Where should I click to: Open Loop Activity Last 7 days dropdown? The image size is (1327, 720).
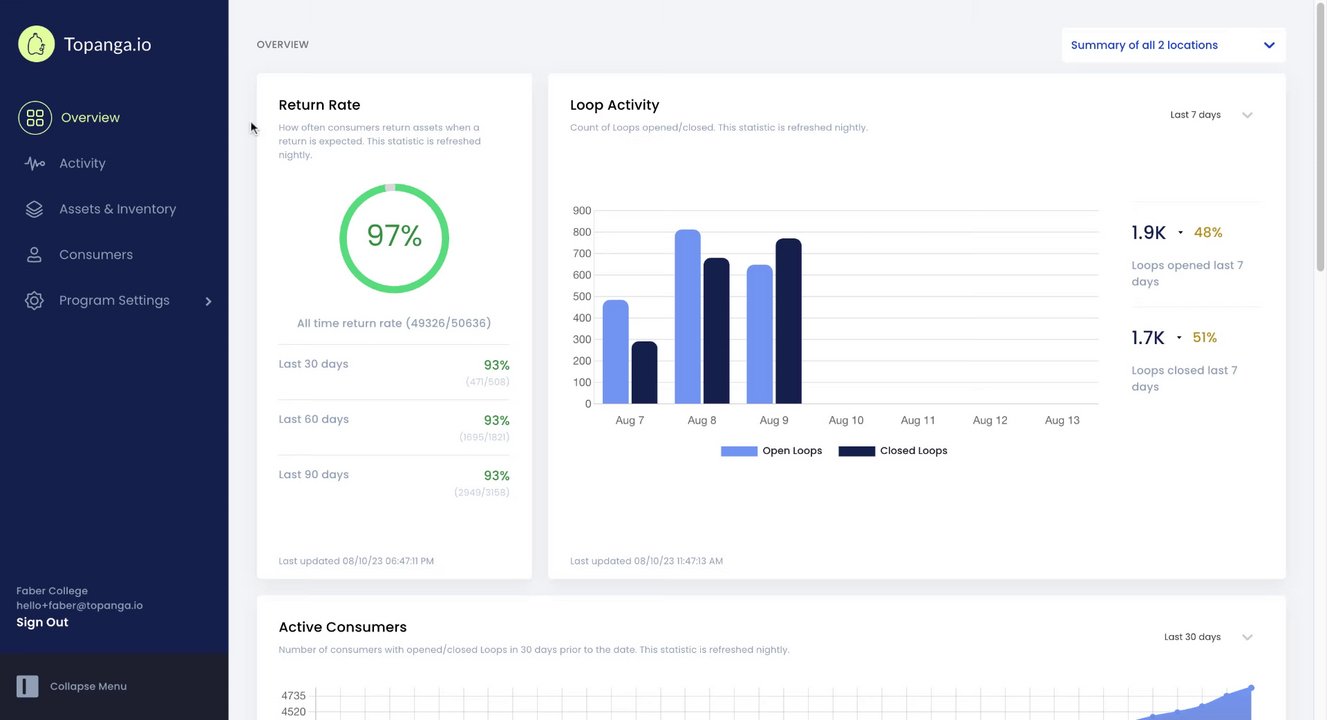click(1211, 115)
